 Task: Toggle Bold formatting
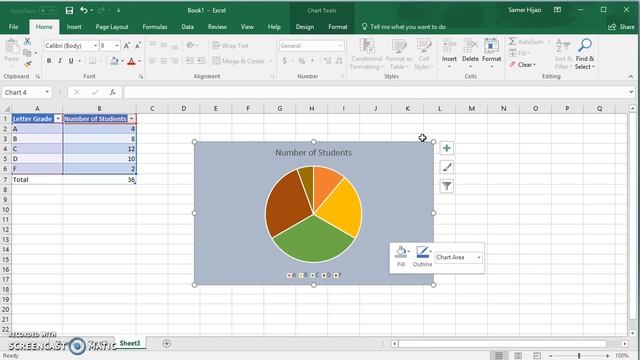[x=49, y=61]
